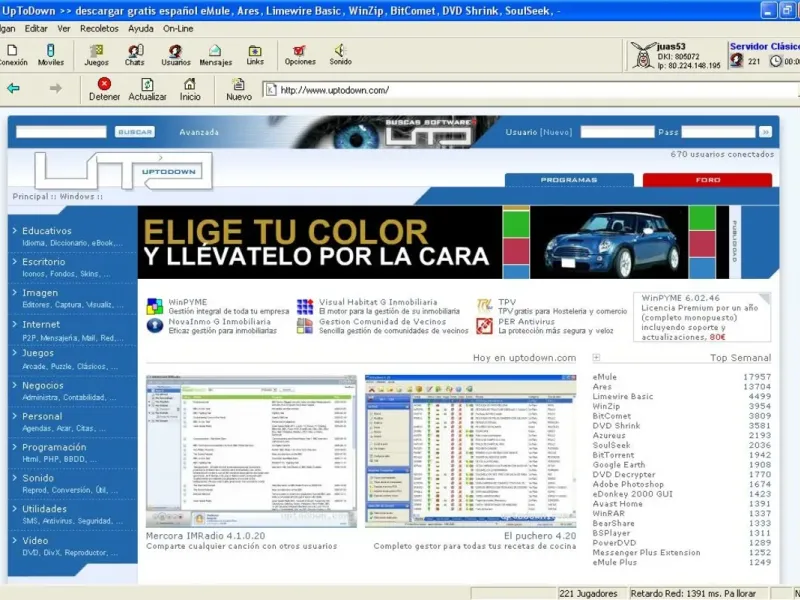Viewport: 800px width, 600px height.
Task: Open the Mercora IMRadio screenshot thumbnail
Action: (x=251, y=451)
